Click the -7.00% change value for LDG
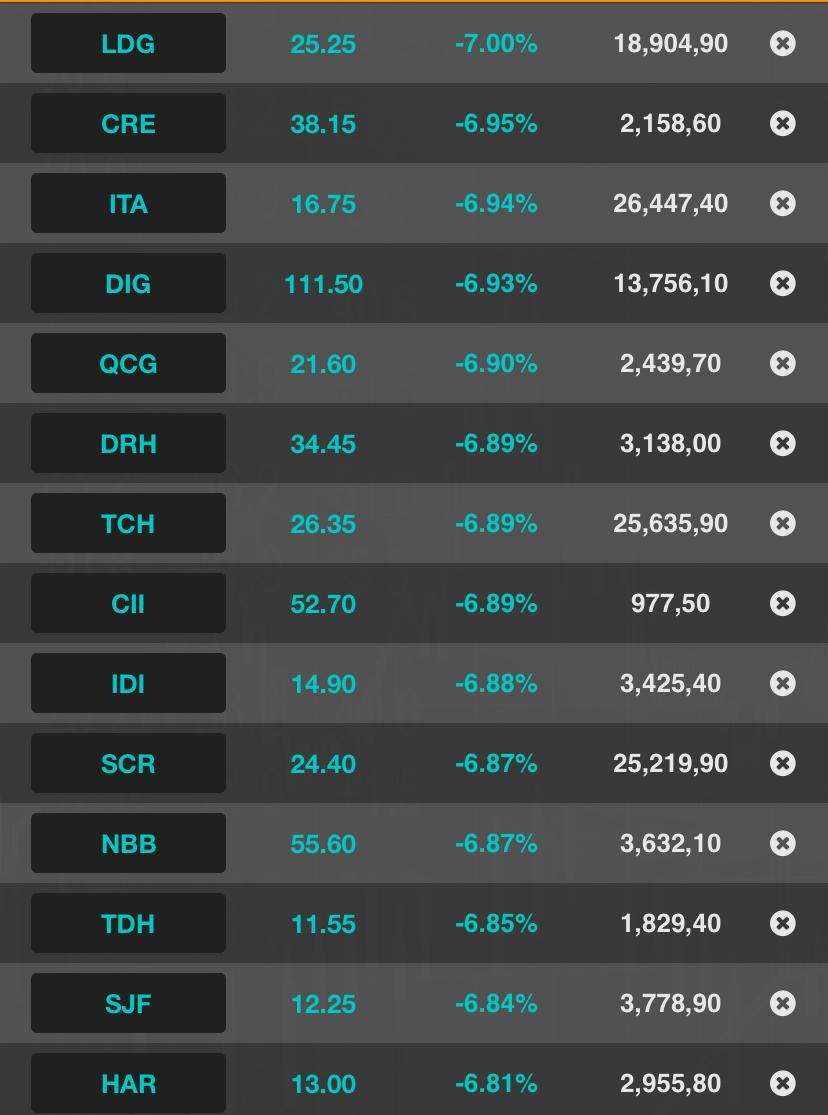Viewport: 828px width, 1115px height. [496, 44]
